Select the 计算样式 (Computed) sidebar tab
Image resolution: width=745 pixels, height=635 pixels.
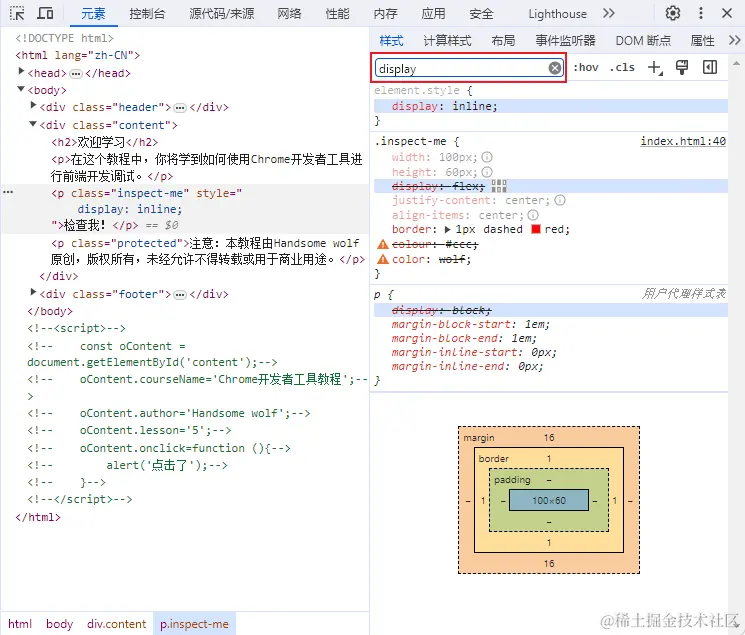[447, 40]
